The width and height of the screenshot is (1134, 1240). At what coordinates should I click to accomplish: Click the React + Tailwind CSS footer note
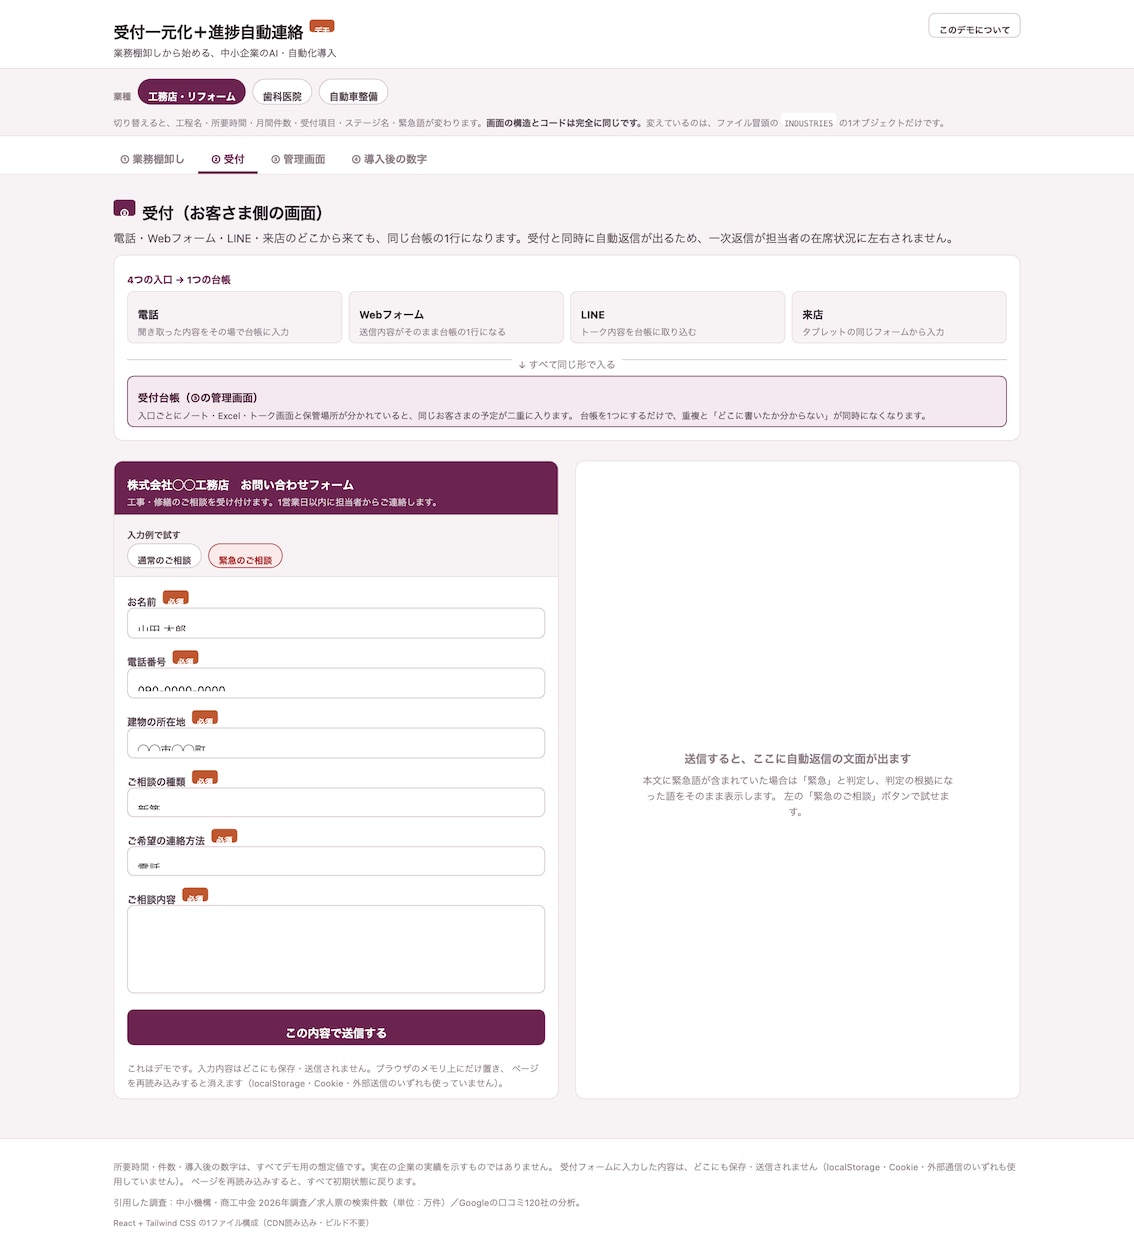pos(241,1223)
